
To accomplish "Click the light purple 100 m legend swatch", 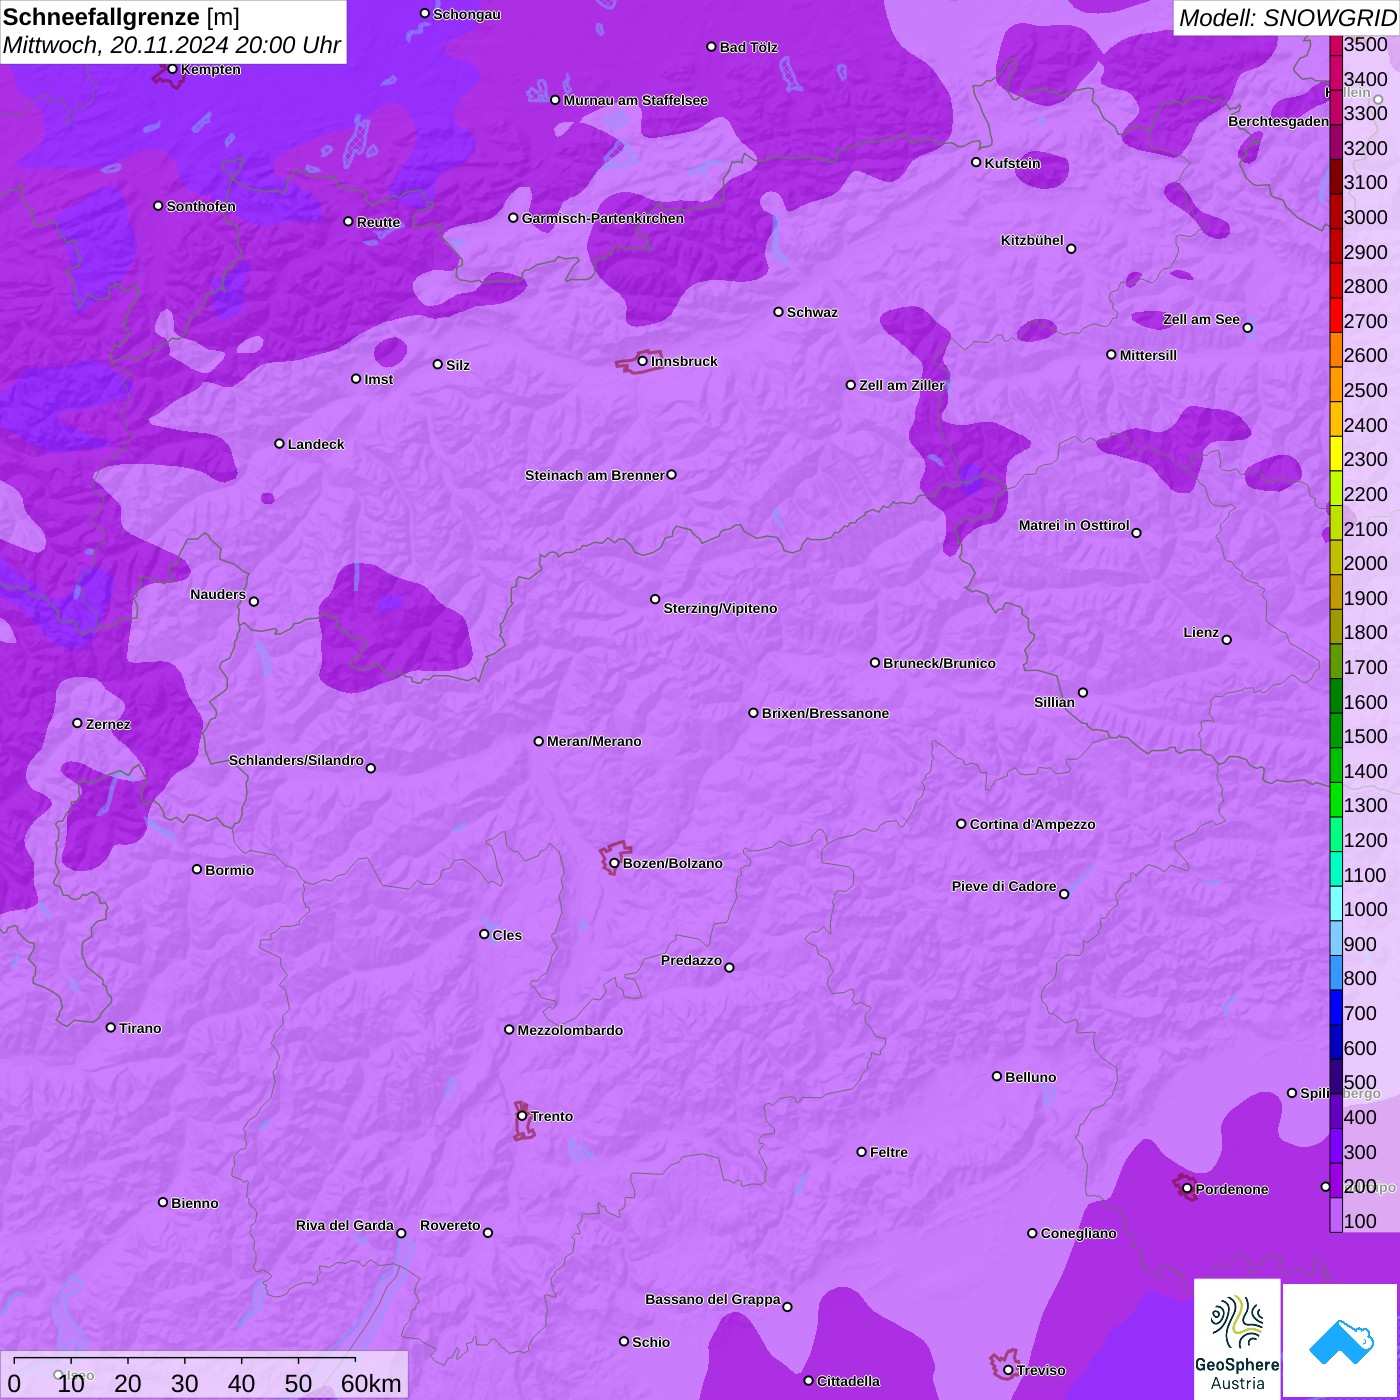I will pos(1336,1215).
